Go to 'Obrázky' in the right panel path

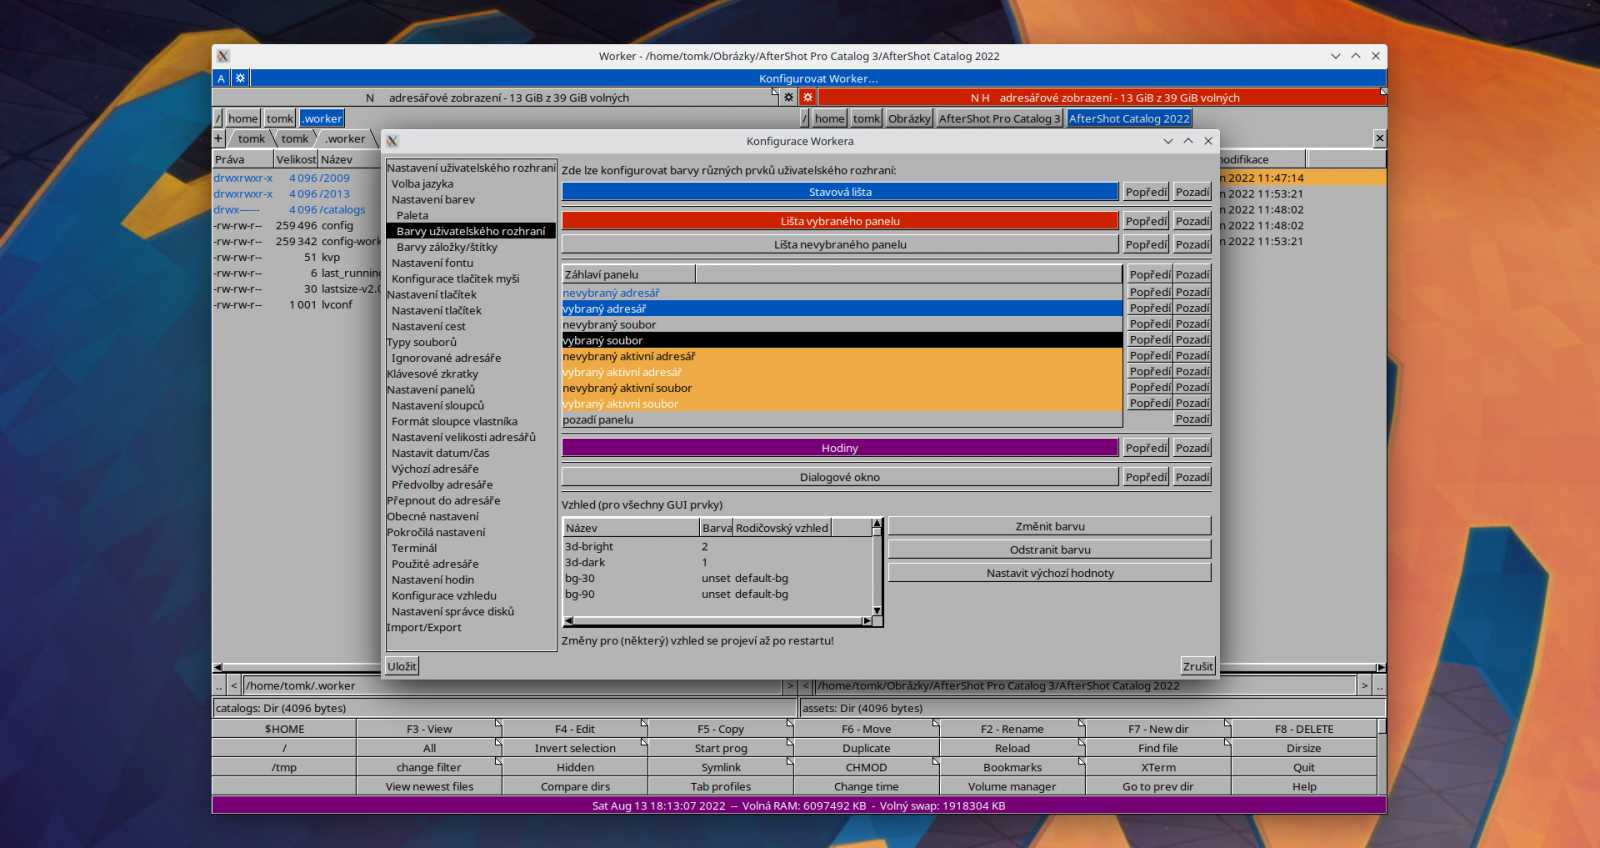tap(909, 118)
